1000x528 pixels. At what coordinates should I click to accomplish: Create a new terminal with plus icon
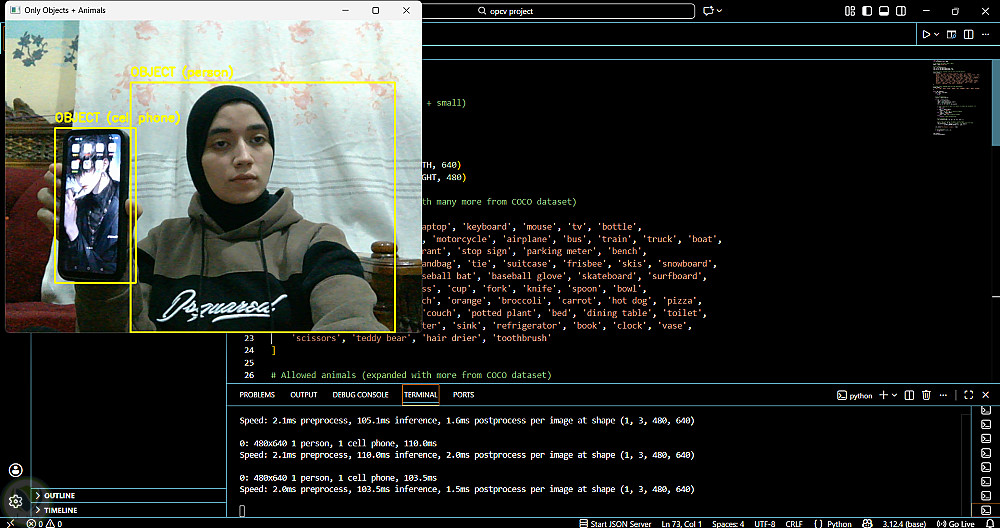[x=883, y=395]
